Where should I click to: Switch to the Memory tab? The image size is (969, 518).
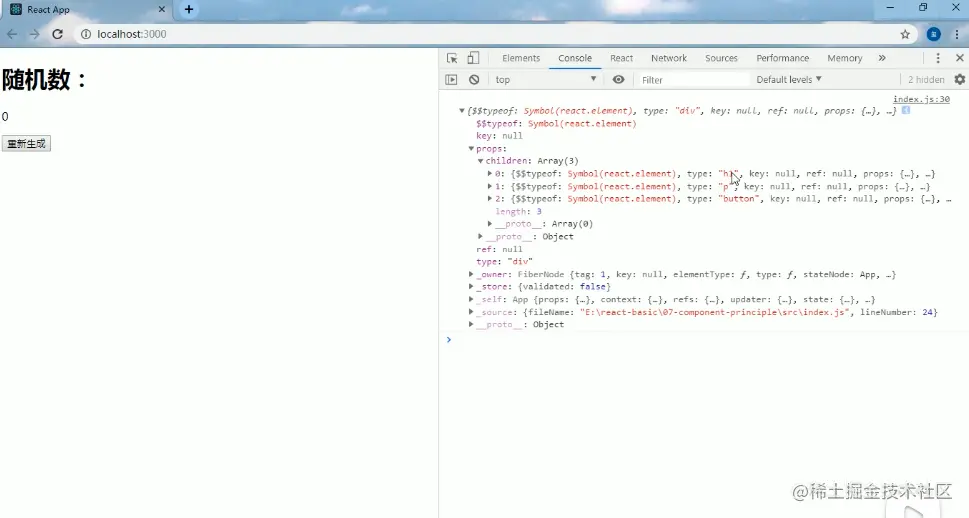coord(845,58)
